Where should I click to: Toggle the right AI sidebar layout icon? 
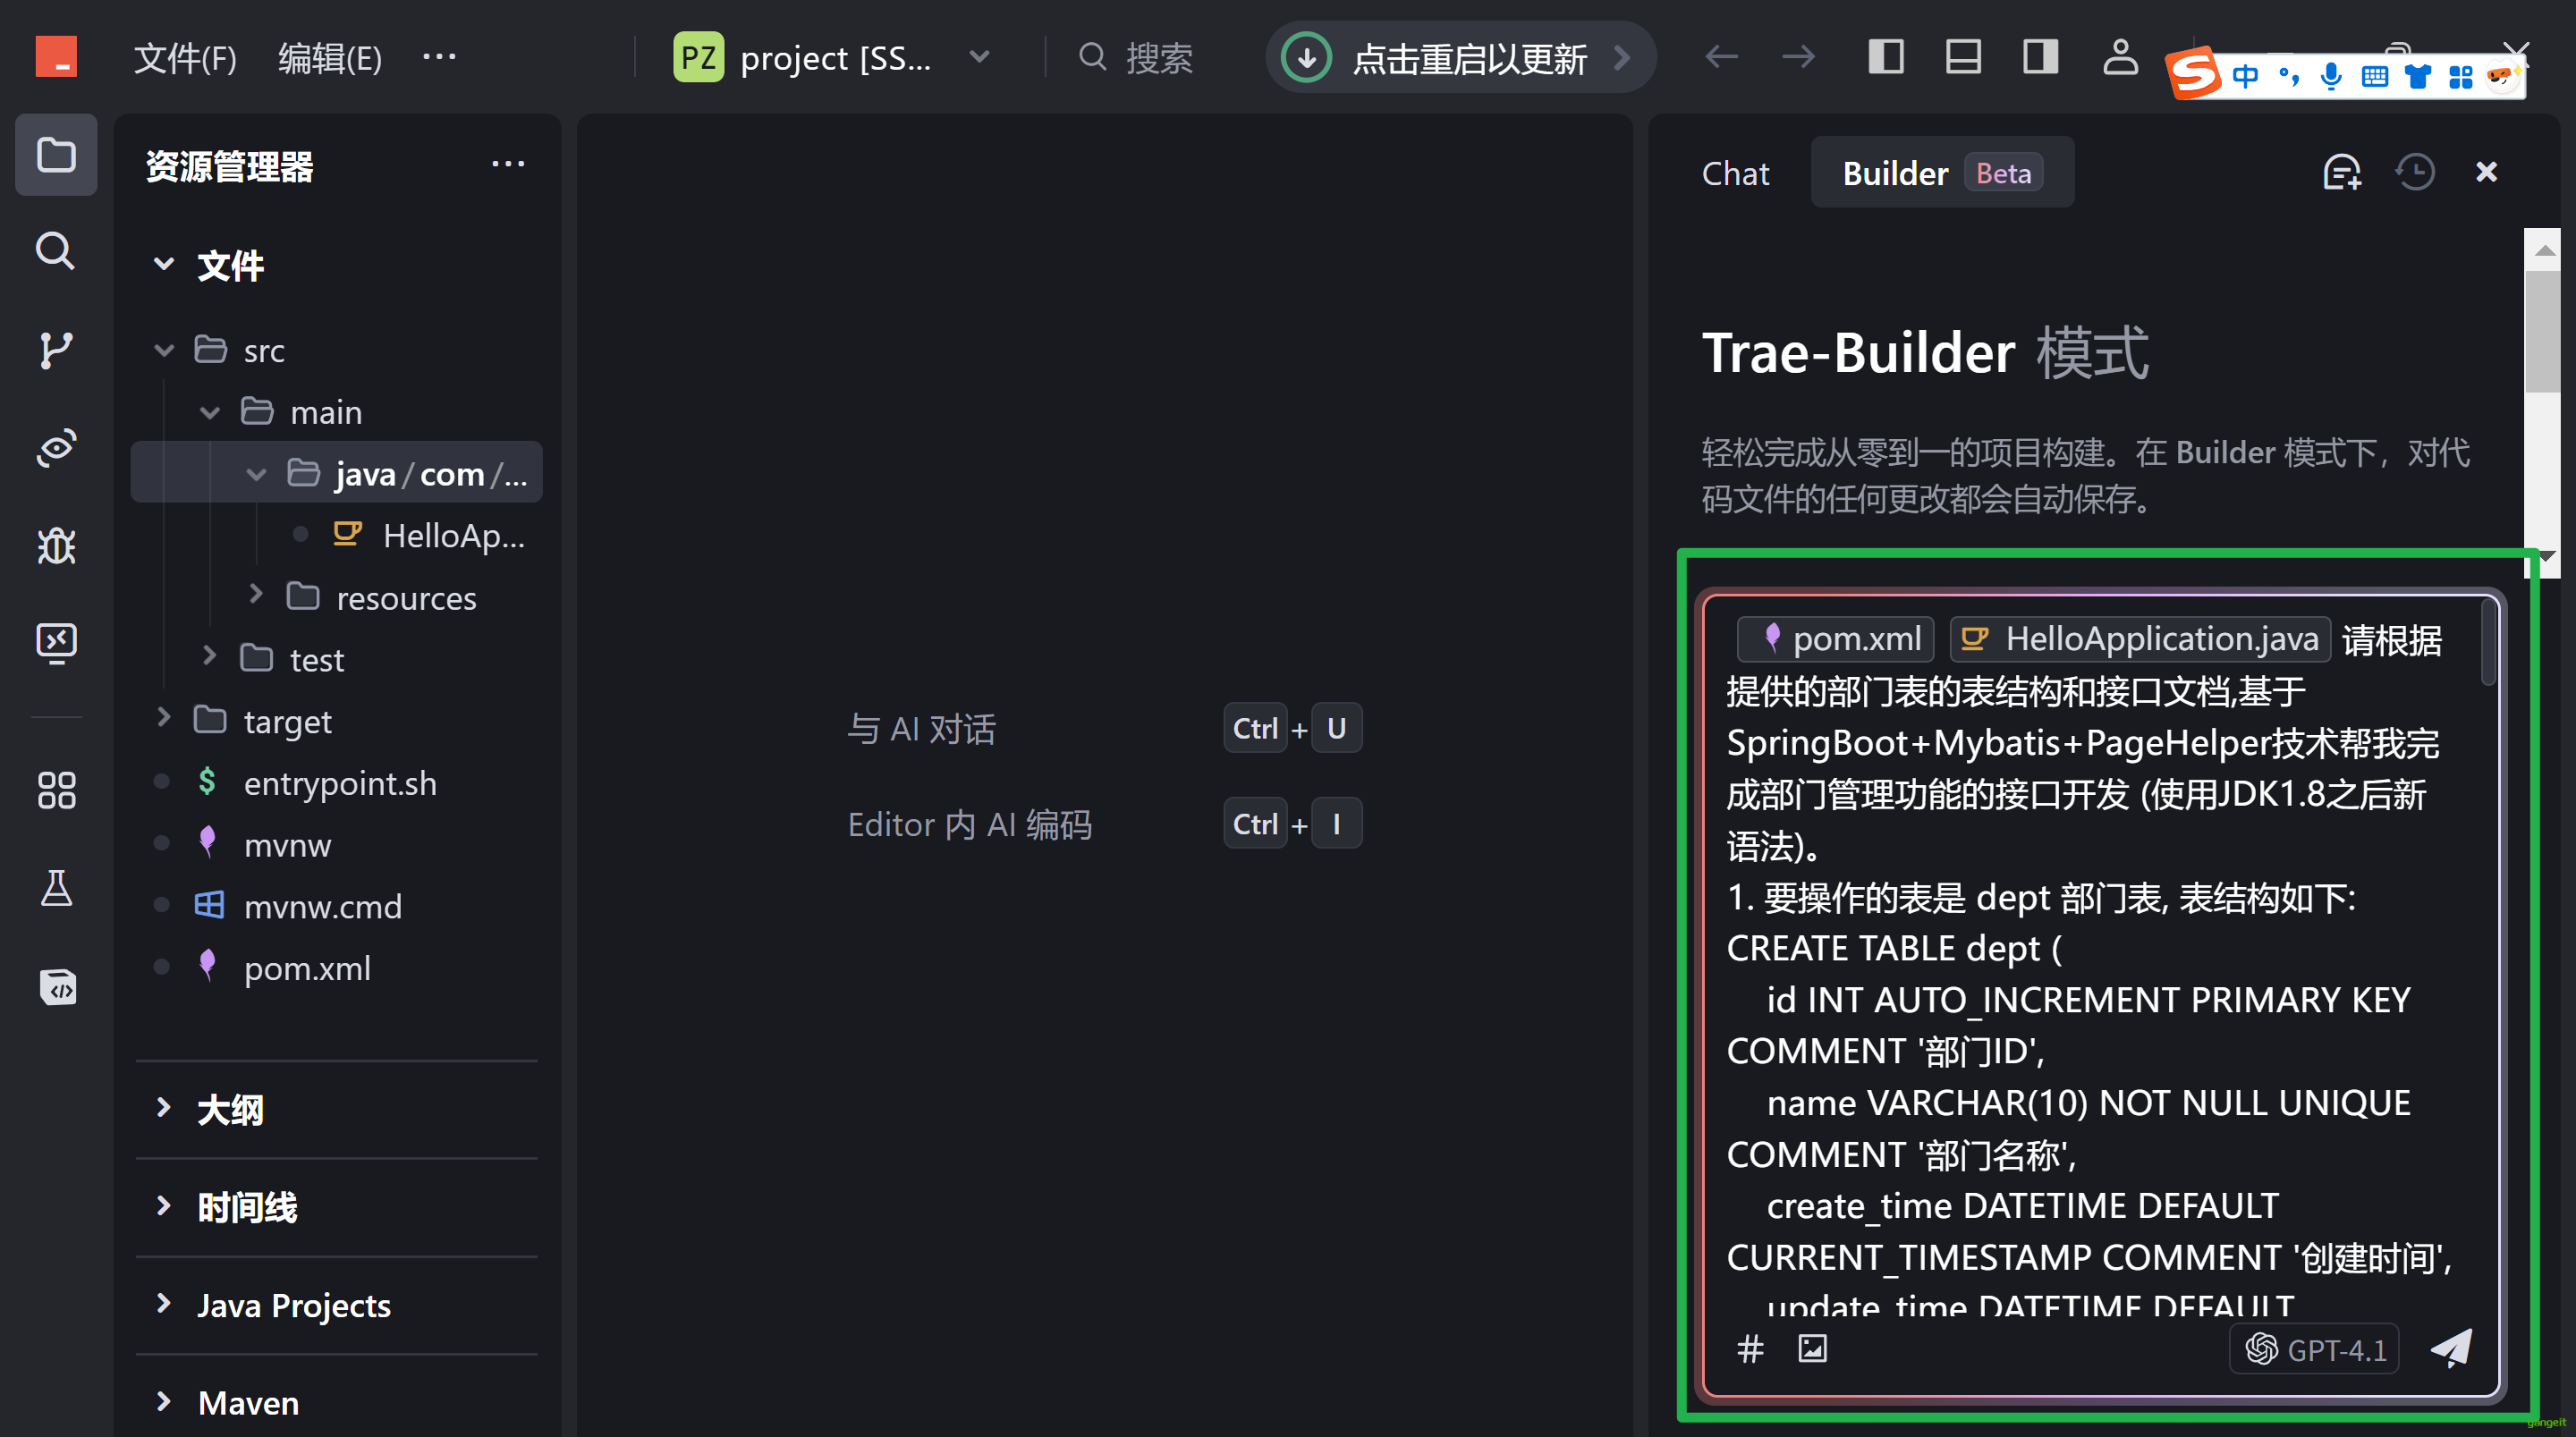2040,57
